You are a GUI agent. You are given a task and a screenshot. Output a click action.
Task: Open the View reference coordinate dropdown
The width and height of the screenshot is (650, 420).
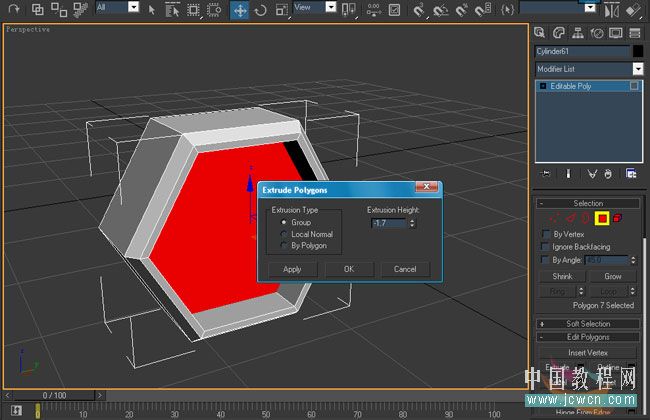pyautogui.click(x=331, y=7)
